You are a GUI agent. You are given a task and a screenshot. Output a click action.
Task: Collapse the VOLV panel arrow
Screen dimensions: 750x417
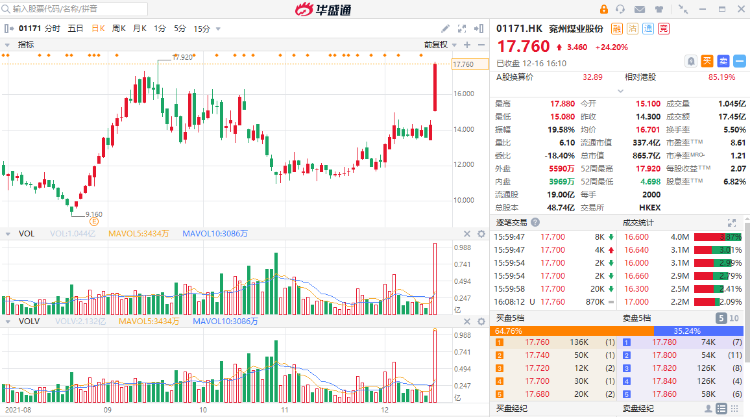pos(8,321)
